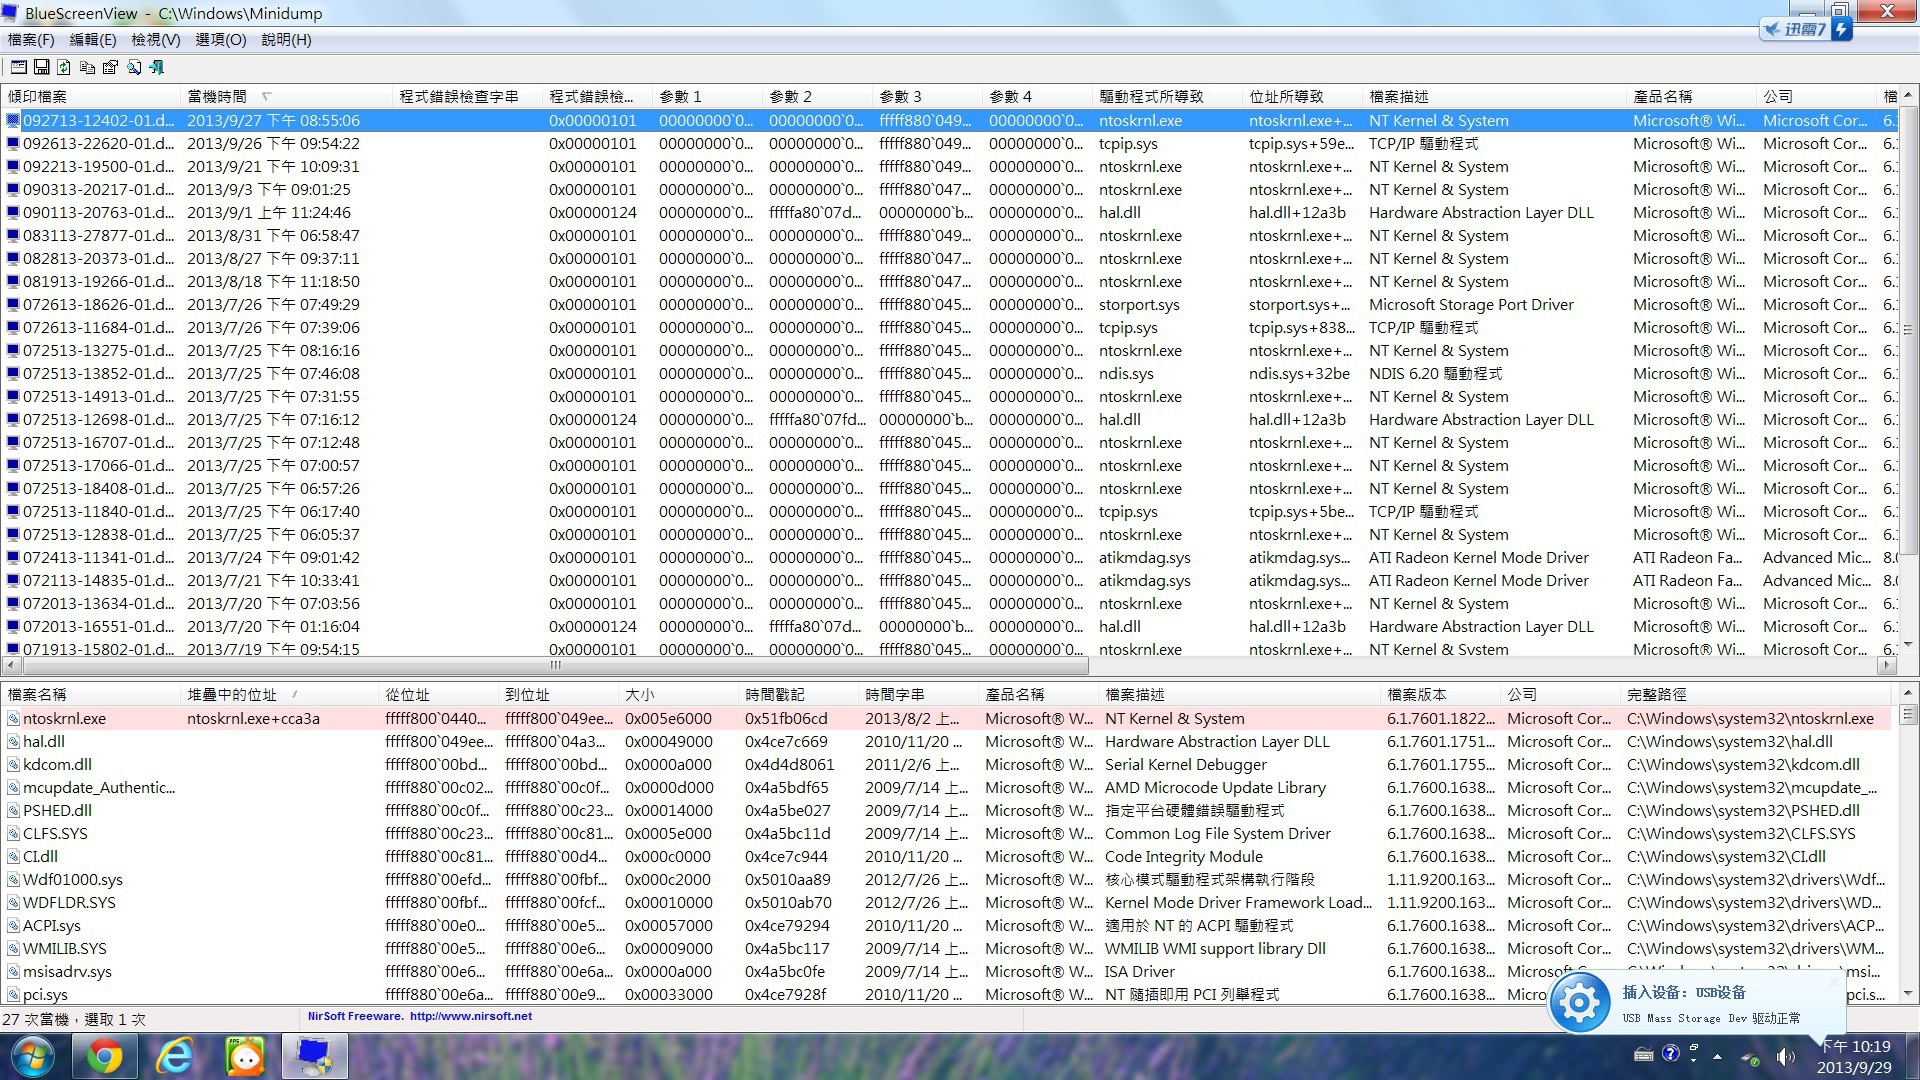Viewport: 1920px width, 1080px height.
Task: Select kdcom.dll in the lower pane
Action: (x=946, y=764)
